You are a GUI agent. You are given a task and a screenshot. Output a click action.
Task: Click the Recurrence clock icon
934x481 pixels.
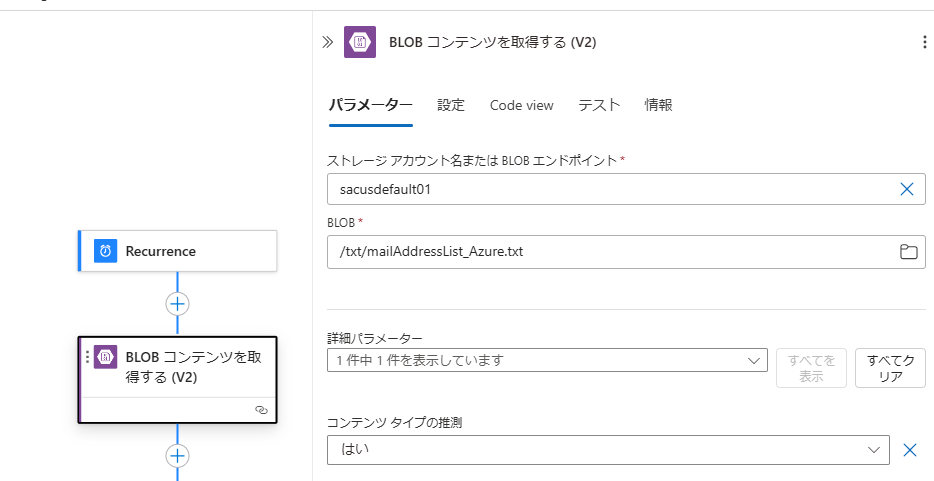105,251
